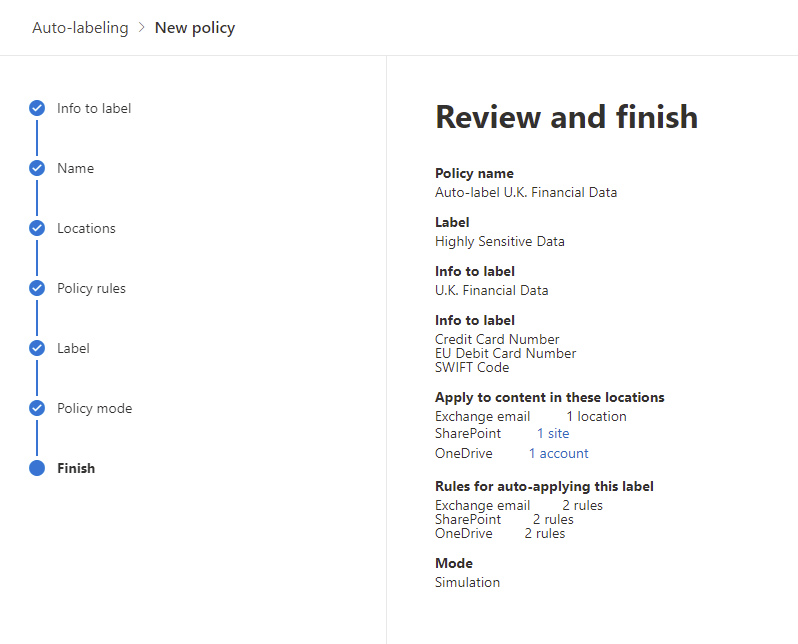
Task: Click the Review and finish heading
Action: coord(566,117)
